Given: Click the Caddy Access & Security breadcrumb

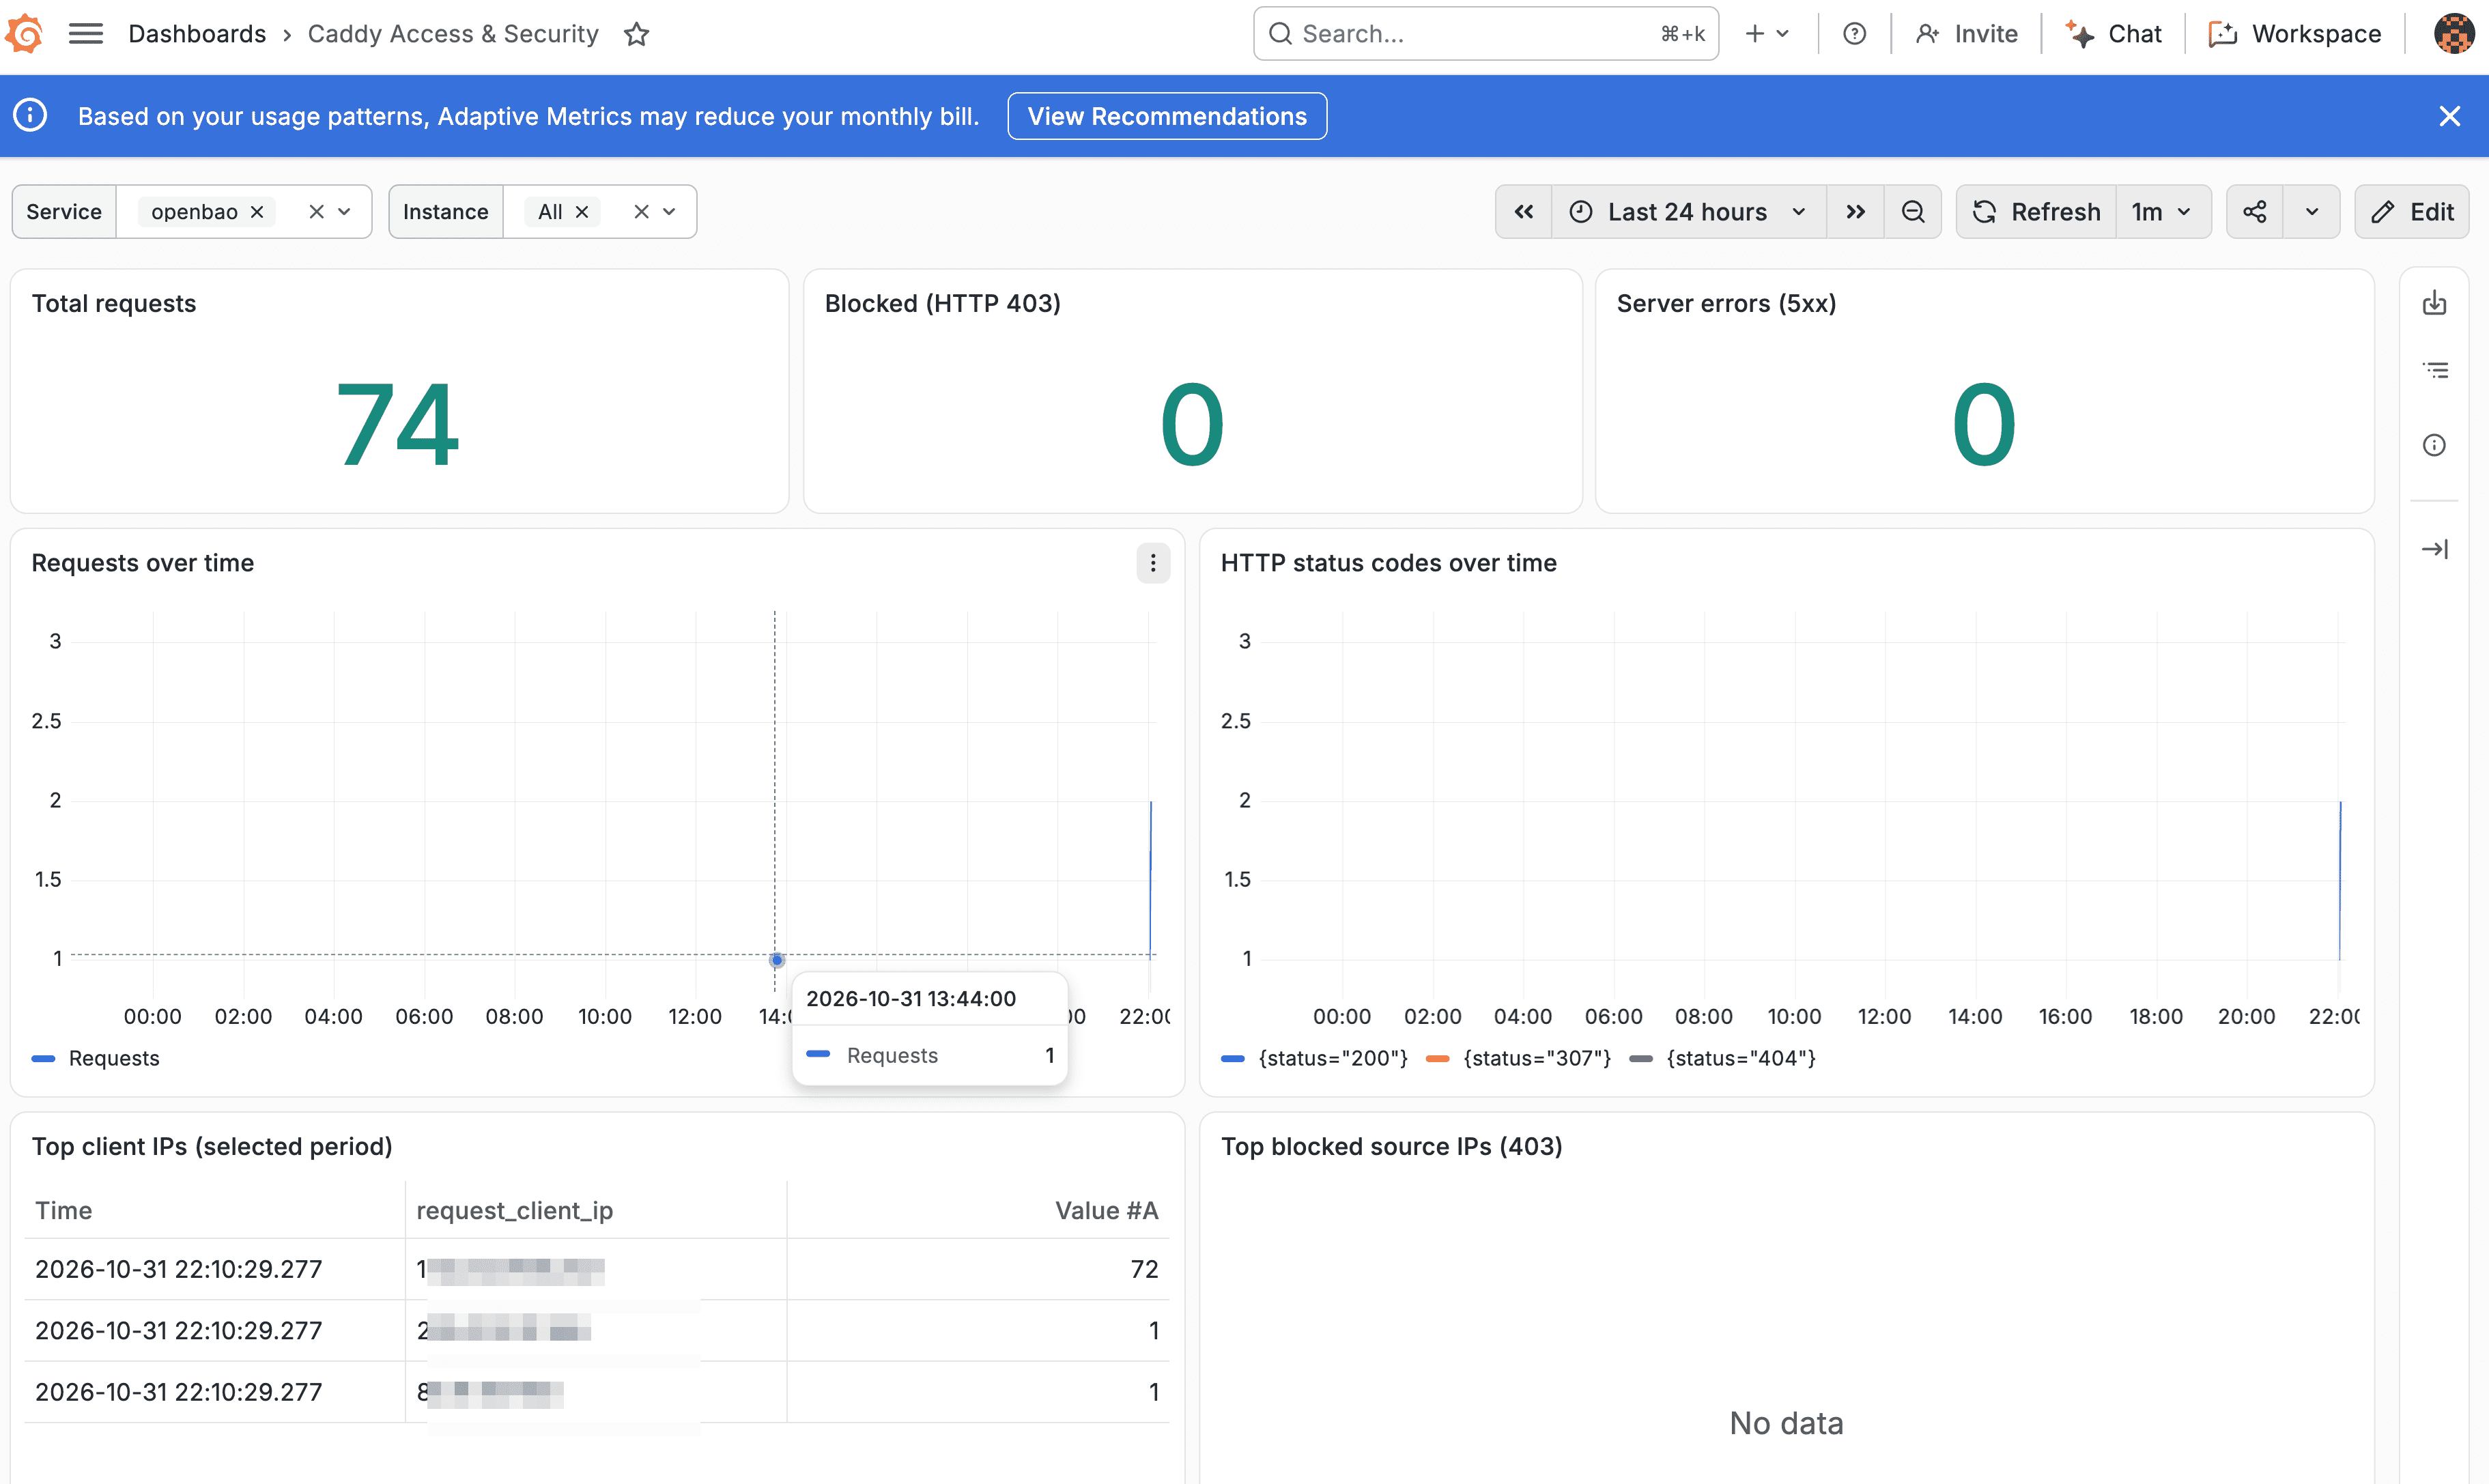Looking at the screenshot, I should pos(453,34).
